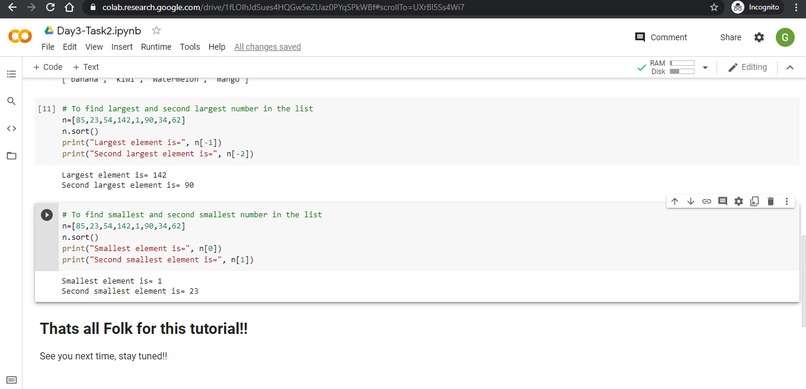Star the Day3-Task2.ipynb notebook
806x389 pixels.
click(156, 30)
